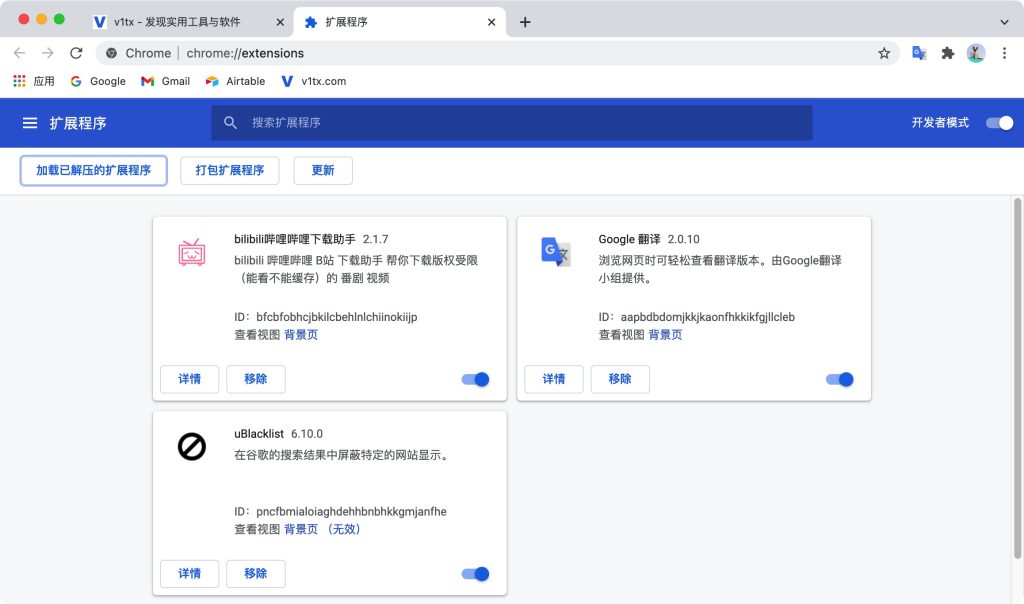The height and width of the screenshot is (604, 1024).
Task: Click the search magnifier icon in the extensions bar
Action: 230,122
